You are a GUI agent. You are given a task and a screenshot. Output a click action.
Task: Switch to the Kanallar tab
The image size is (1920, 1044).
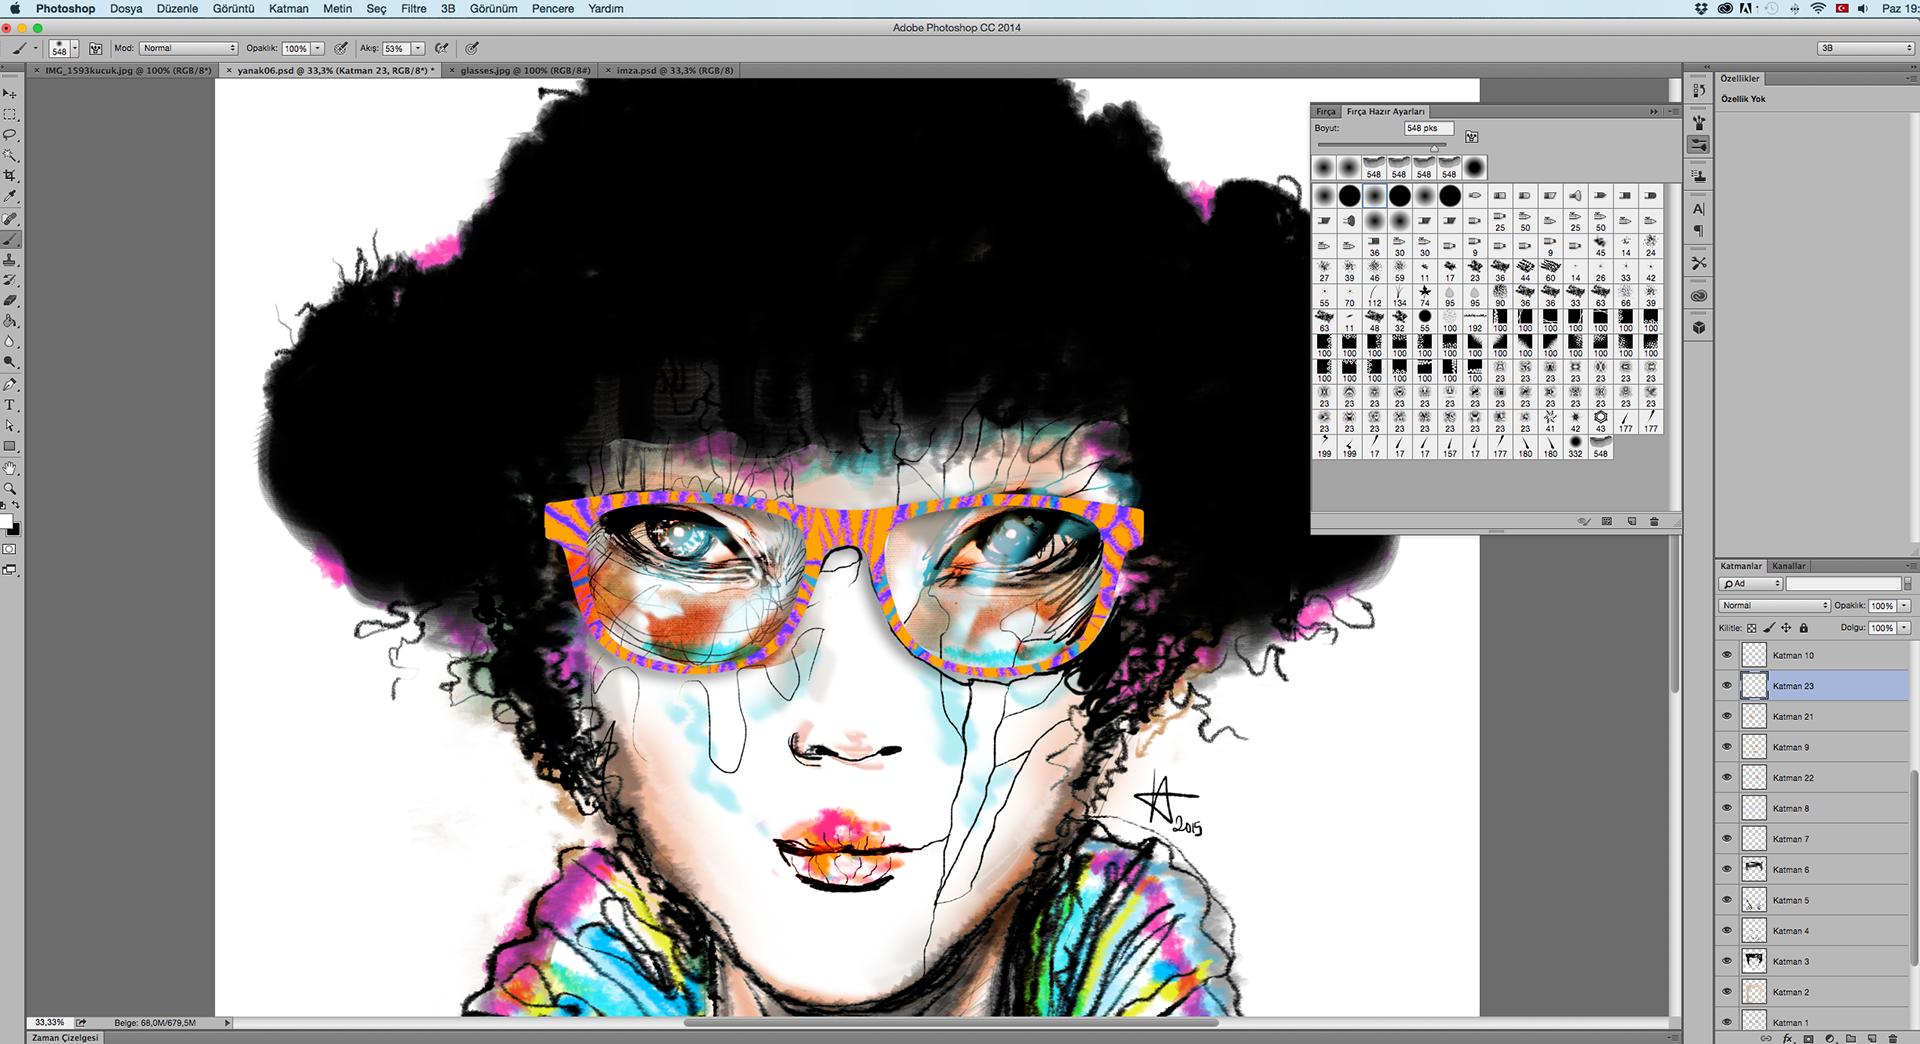1789,566
